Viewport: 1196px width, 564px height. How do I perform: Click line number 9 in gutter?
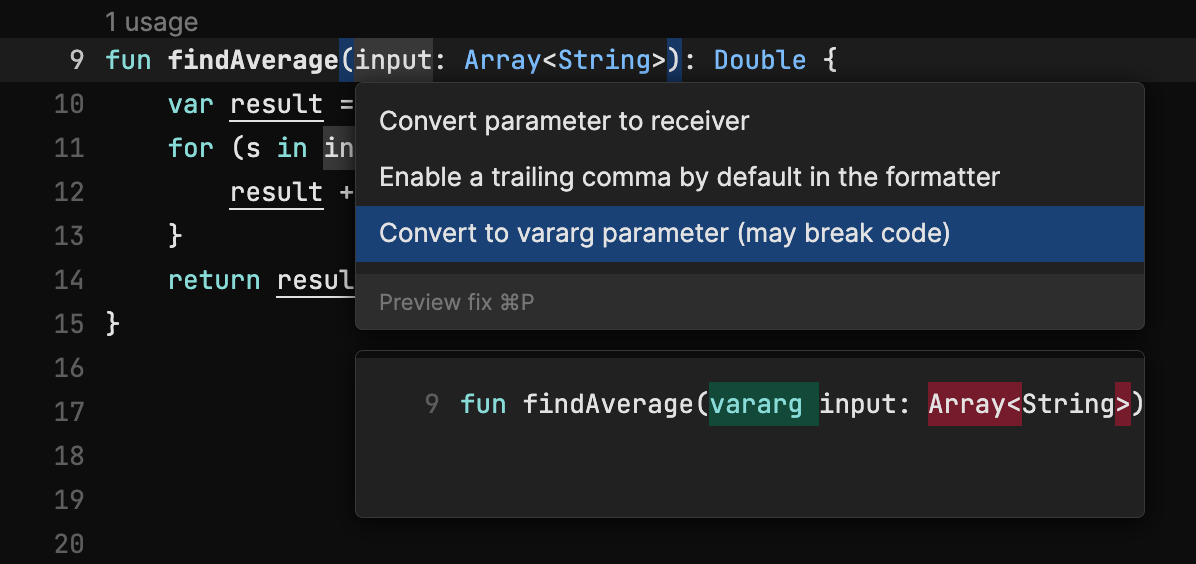pos(76,60)
